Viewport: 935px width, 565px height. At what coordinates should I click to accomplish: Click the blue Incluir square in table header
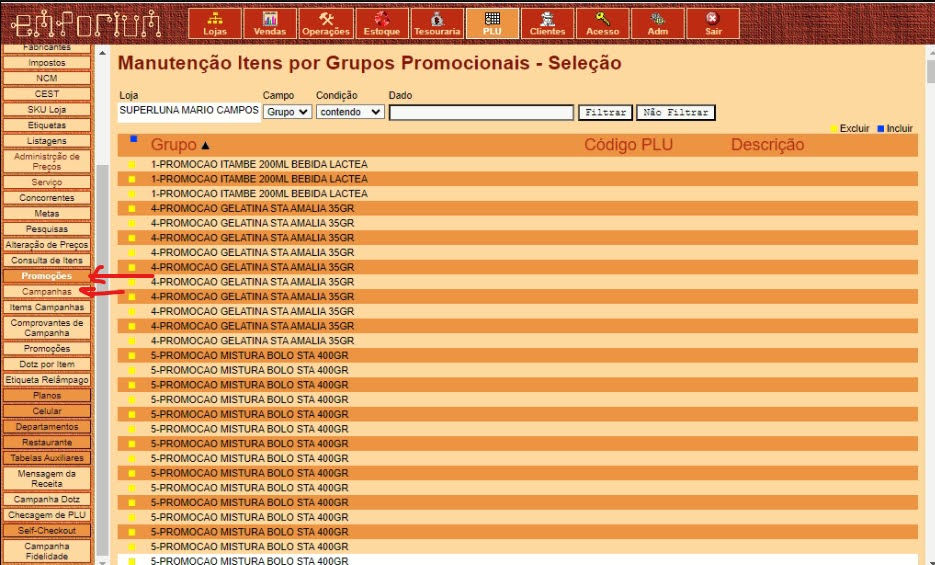tap(134, 139)
